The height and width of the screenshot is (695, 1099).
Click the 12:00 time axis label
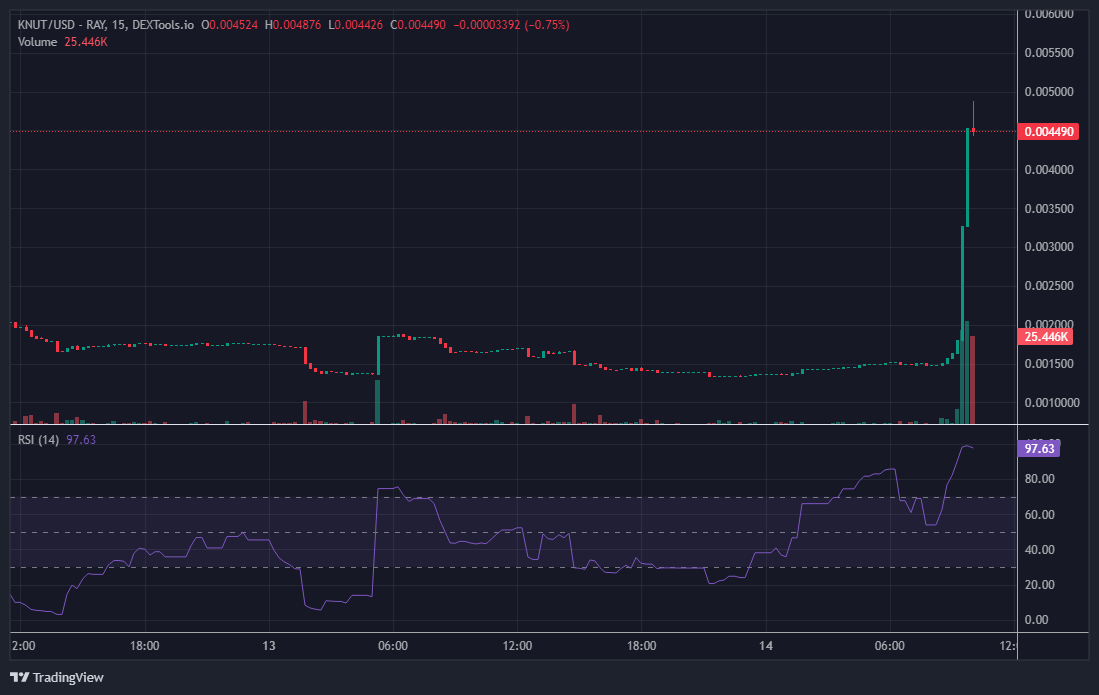point(517,646)
